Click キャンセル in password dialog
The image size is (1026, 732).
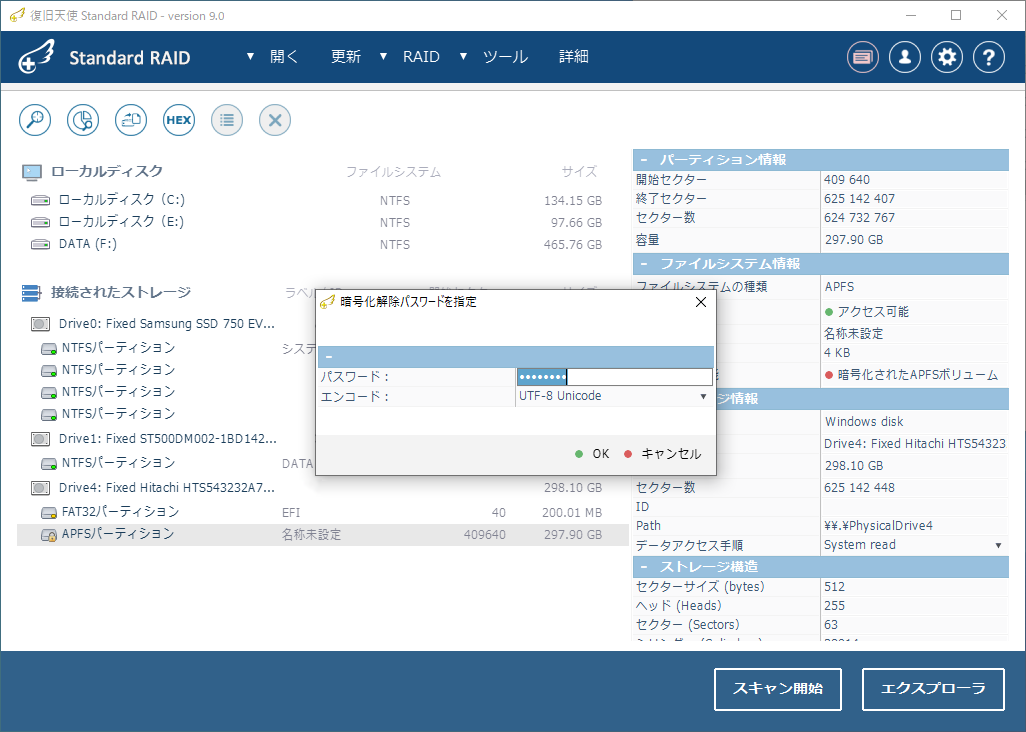663,454
